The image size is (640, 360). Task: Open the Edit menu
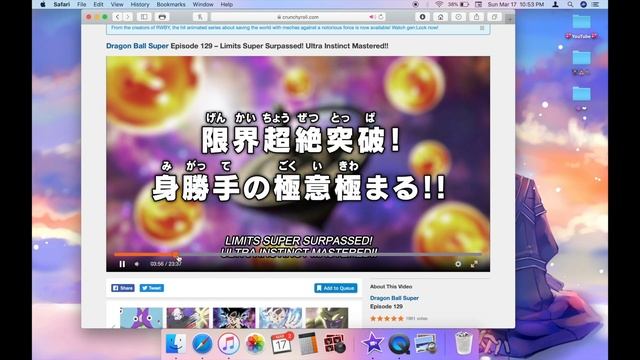(98, 4)
